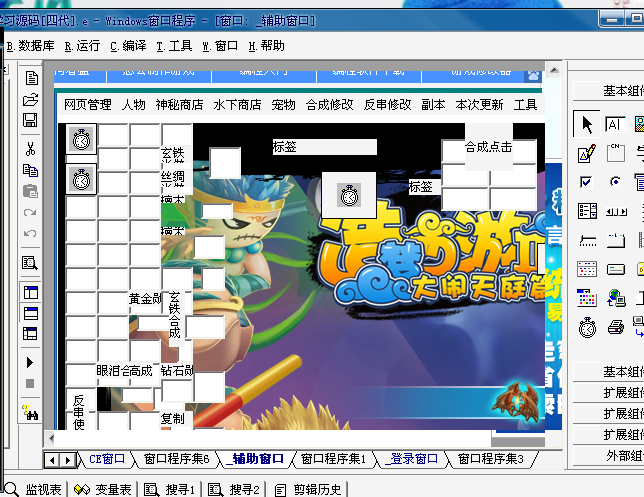
Task: Click the vertical scrollbar up arrow
Action: pyautogui.click(x=554, y=70)
